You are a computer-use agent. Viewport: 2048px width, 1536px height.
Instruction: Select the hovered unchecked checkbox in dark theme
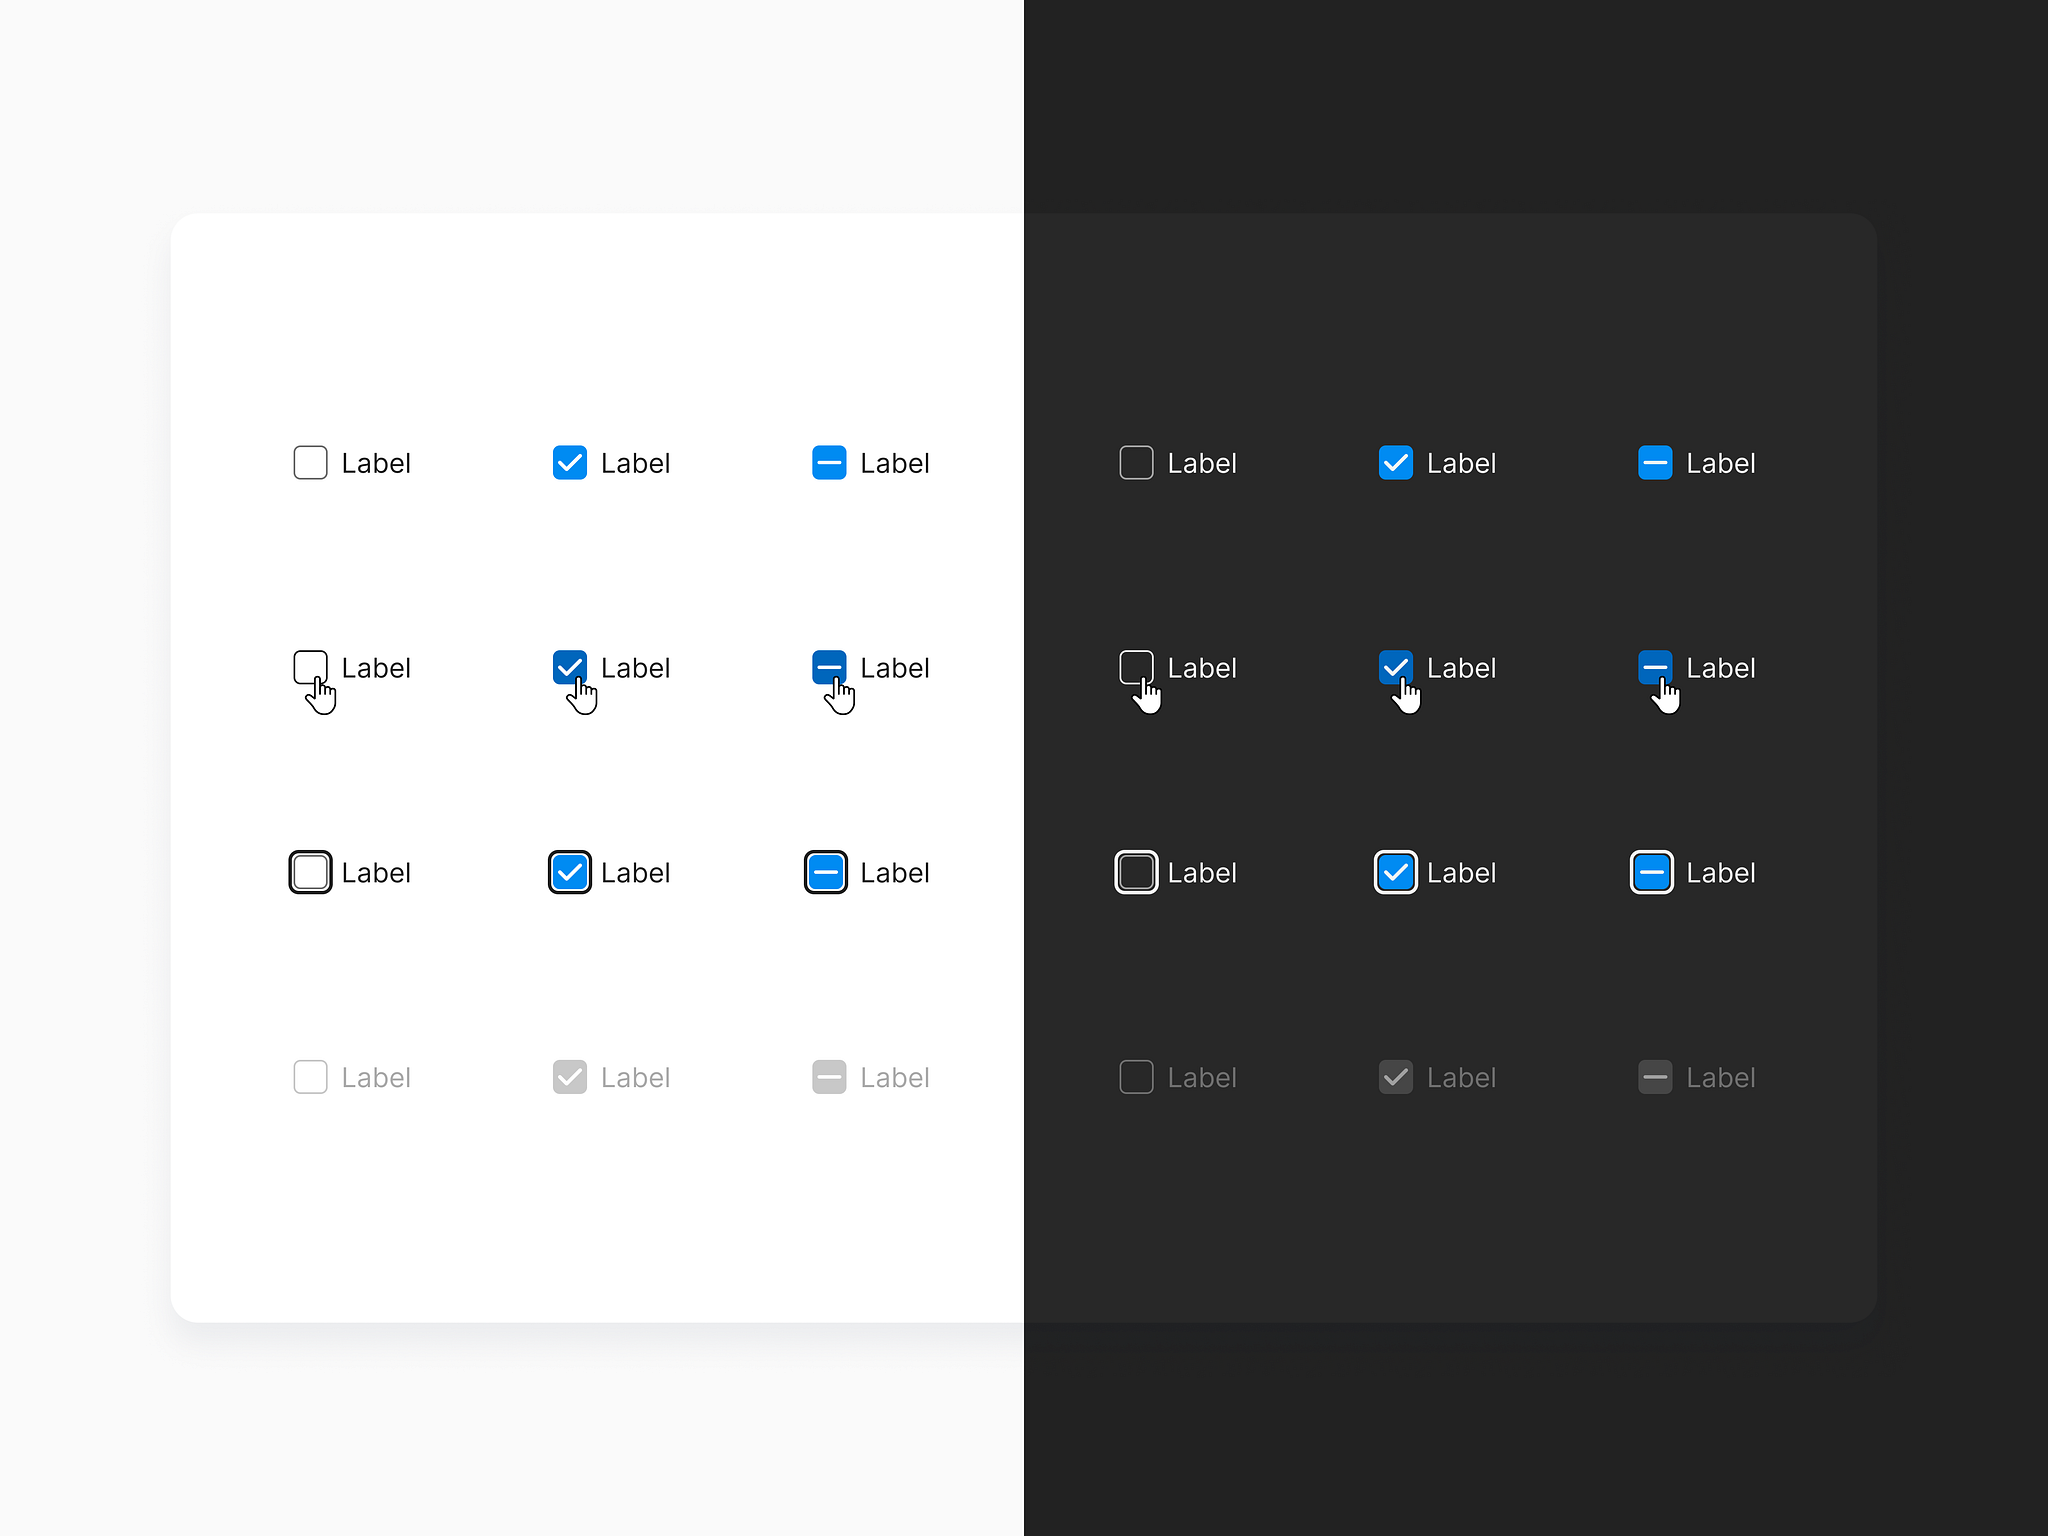coord(1136,668)
